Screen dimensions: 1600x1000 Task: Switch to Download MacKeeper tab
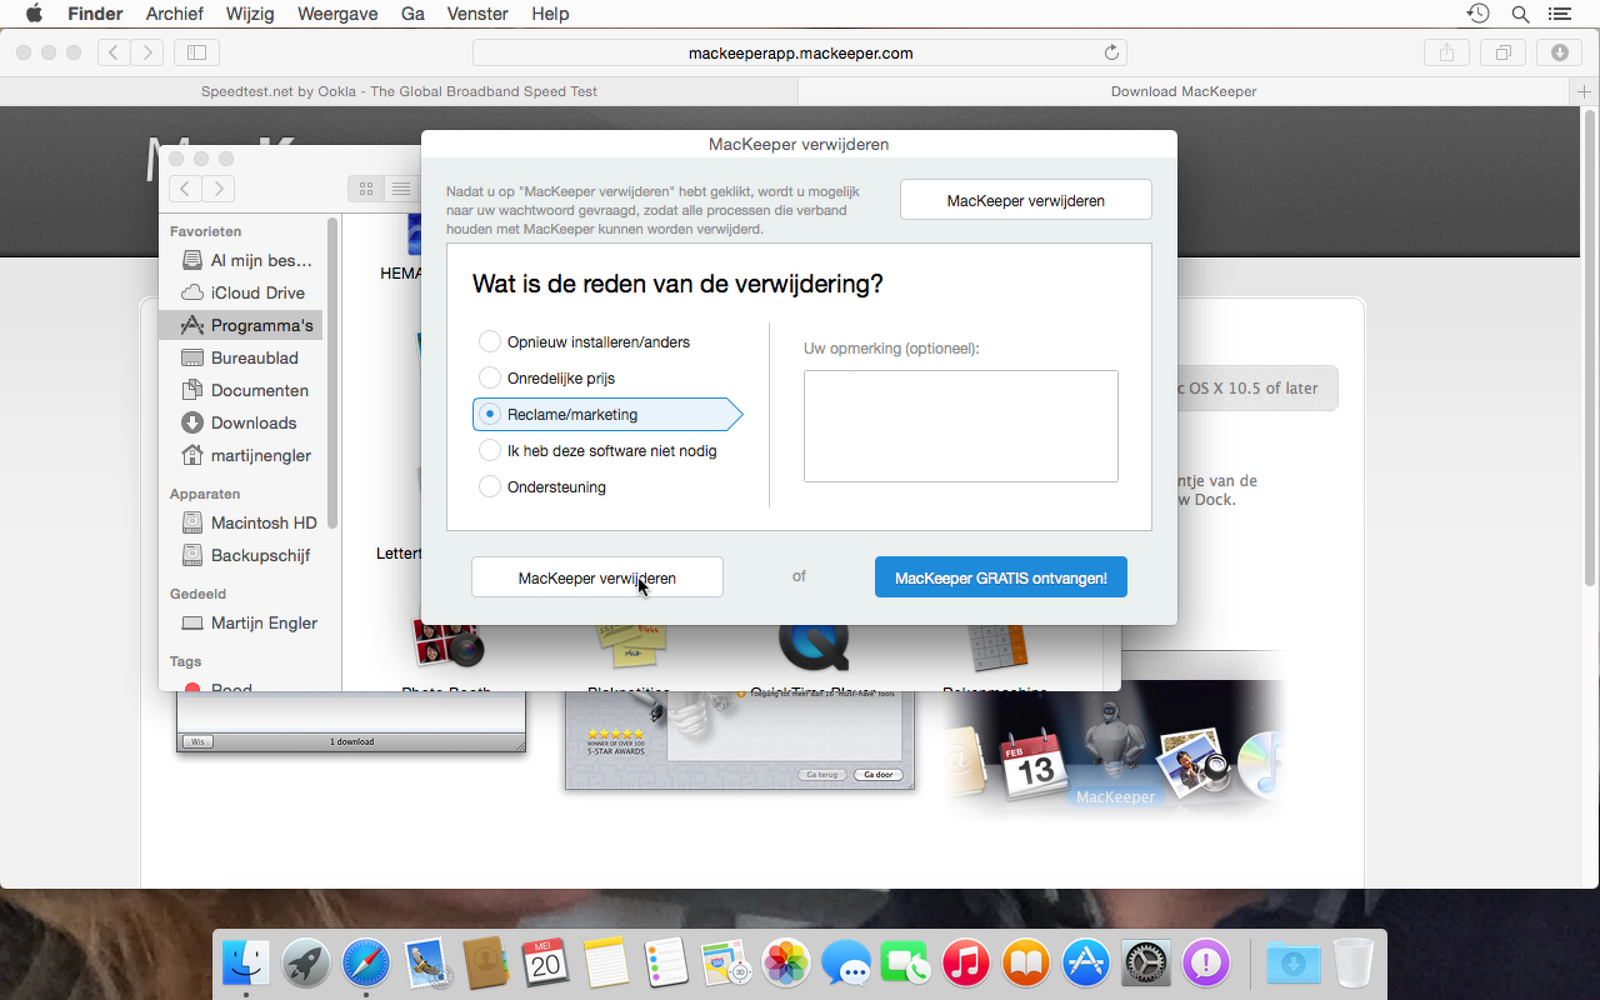pos(1184,91)
